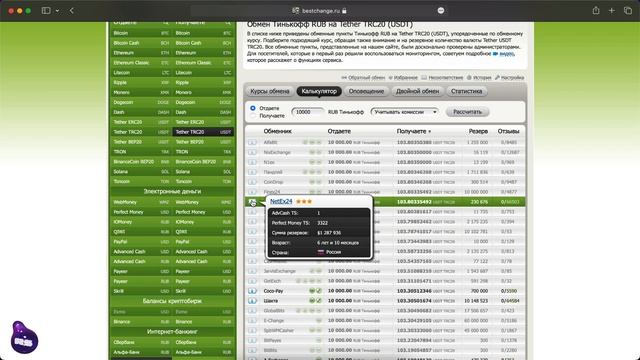This screenshot has width=640, height=360.
Task: Select the Отдаете radio button
Action: [x=253, y=108]
